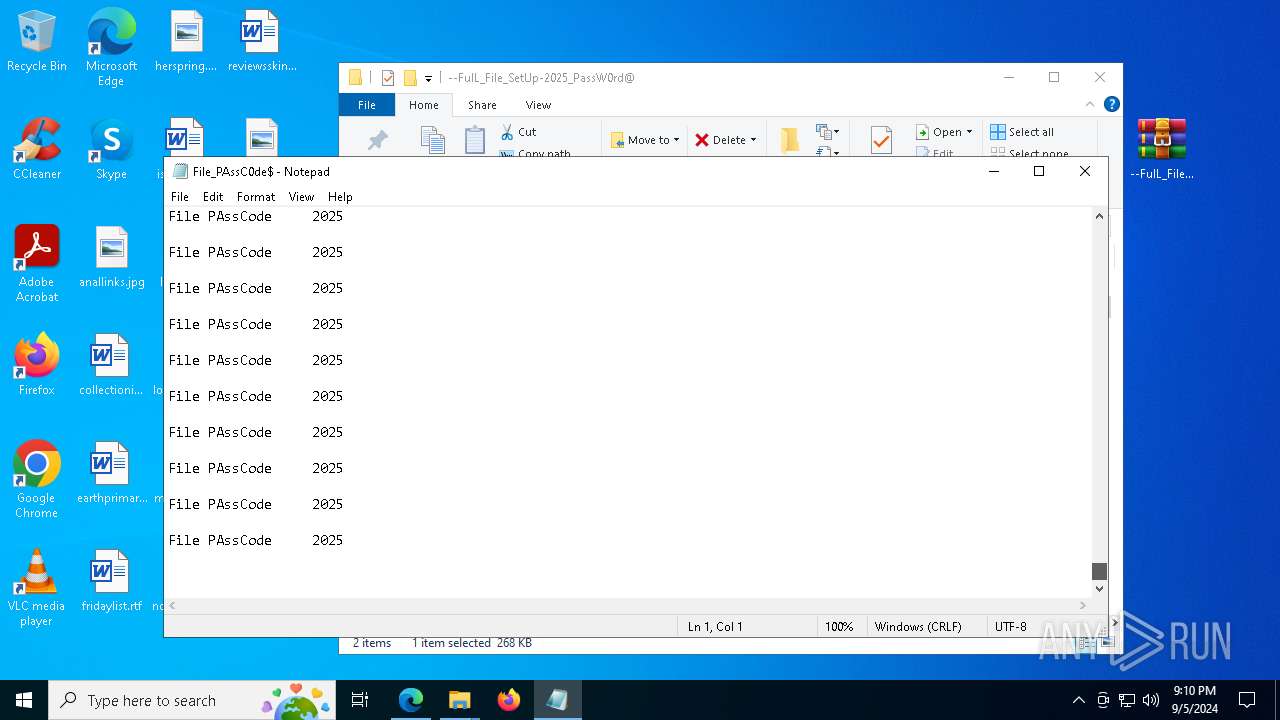
Task: Select the herspring image file on desktop
Action: pyautogui.click(x=186, y=42)
